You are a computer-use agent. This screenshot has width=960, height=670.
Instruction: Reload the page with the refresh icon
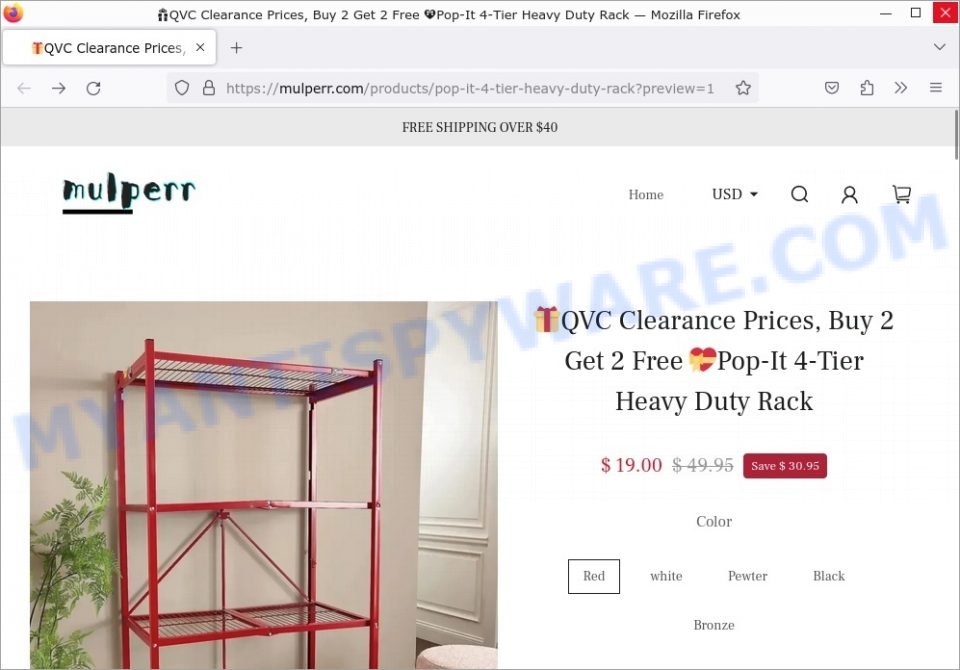[x=93, y=88]
